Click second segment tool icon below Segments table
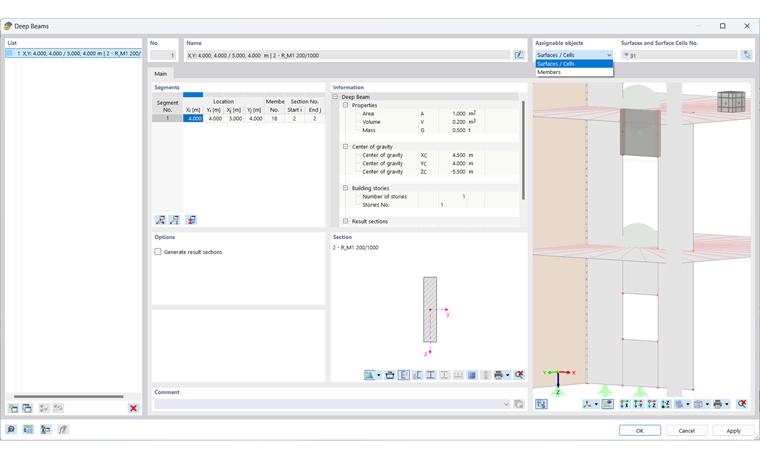 pyautogui.click(x=174, y=220)
